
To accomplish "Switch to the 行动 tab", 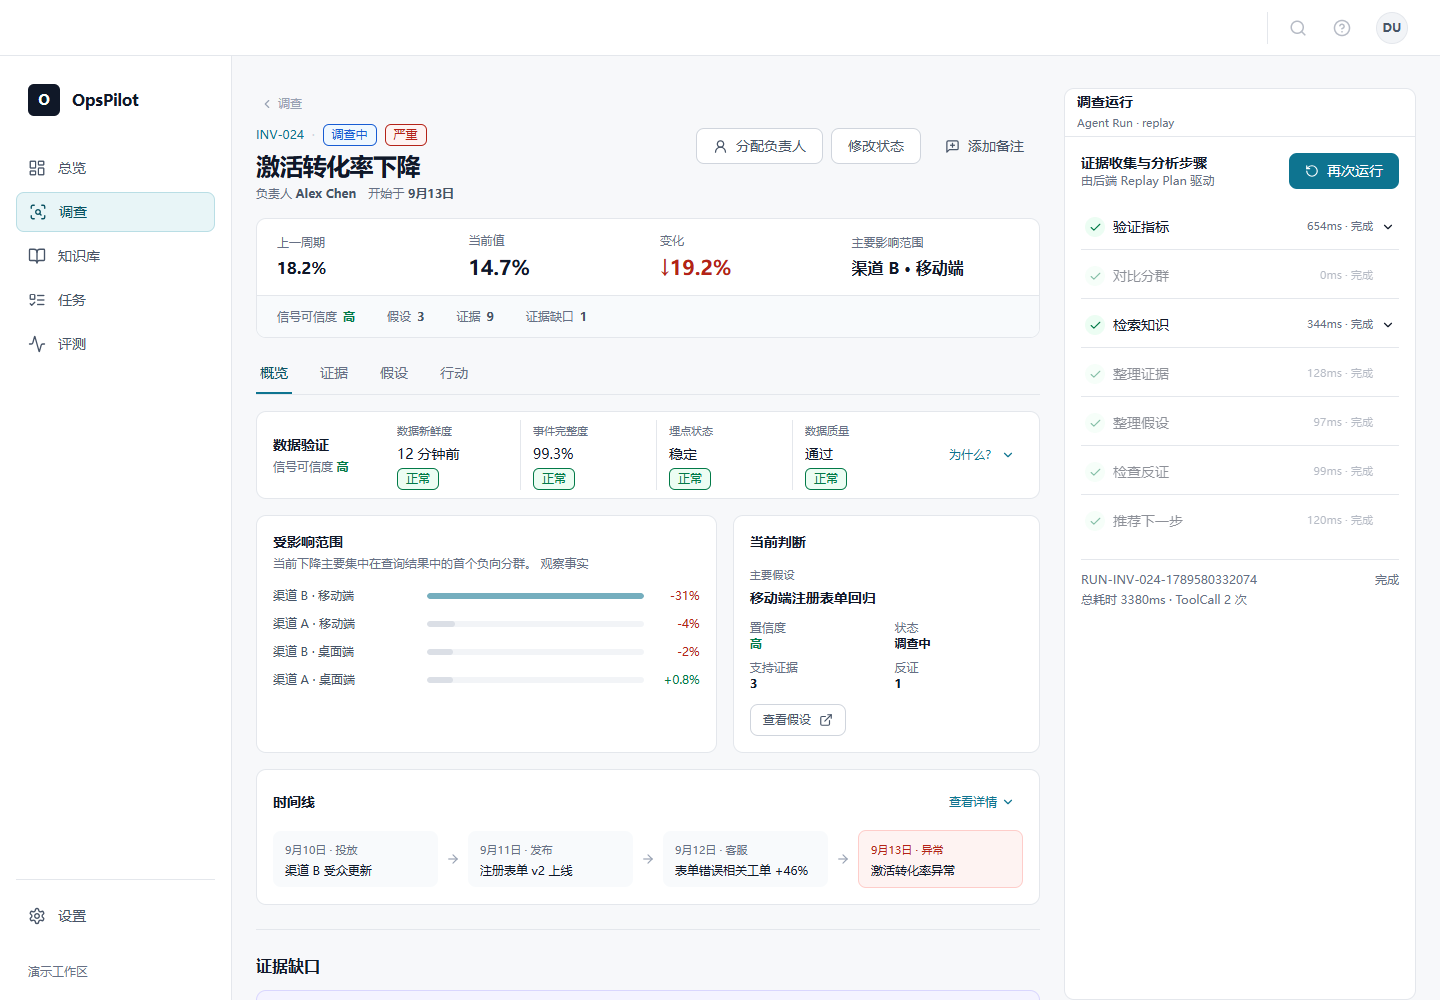I will (x=454, y=373).
